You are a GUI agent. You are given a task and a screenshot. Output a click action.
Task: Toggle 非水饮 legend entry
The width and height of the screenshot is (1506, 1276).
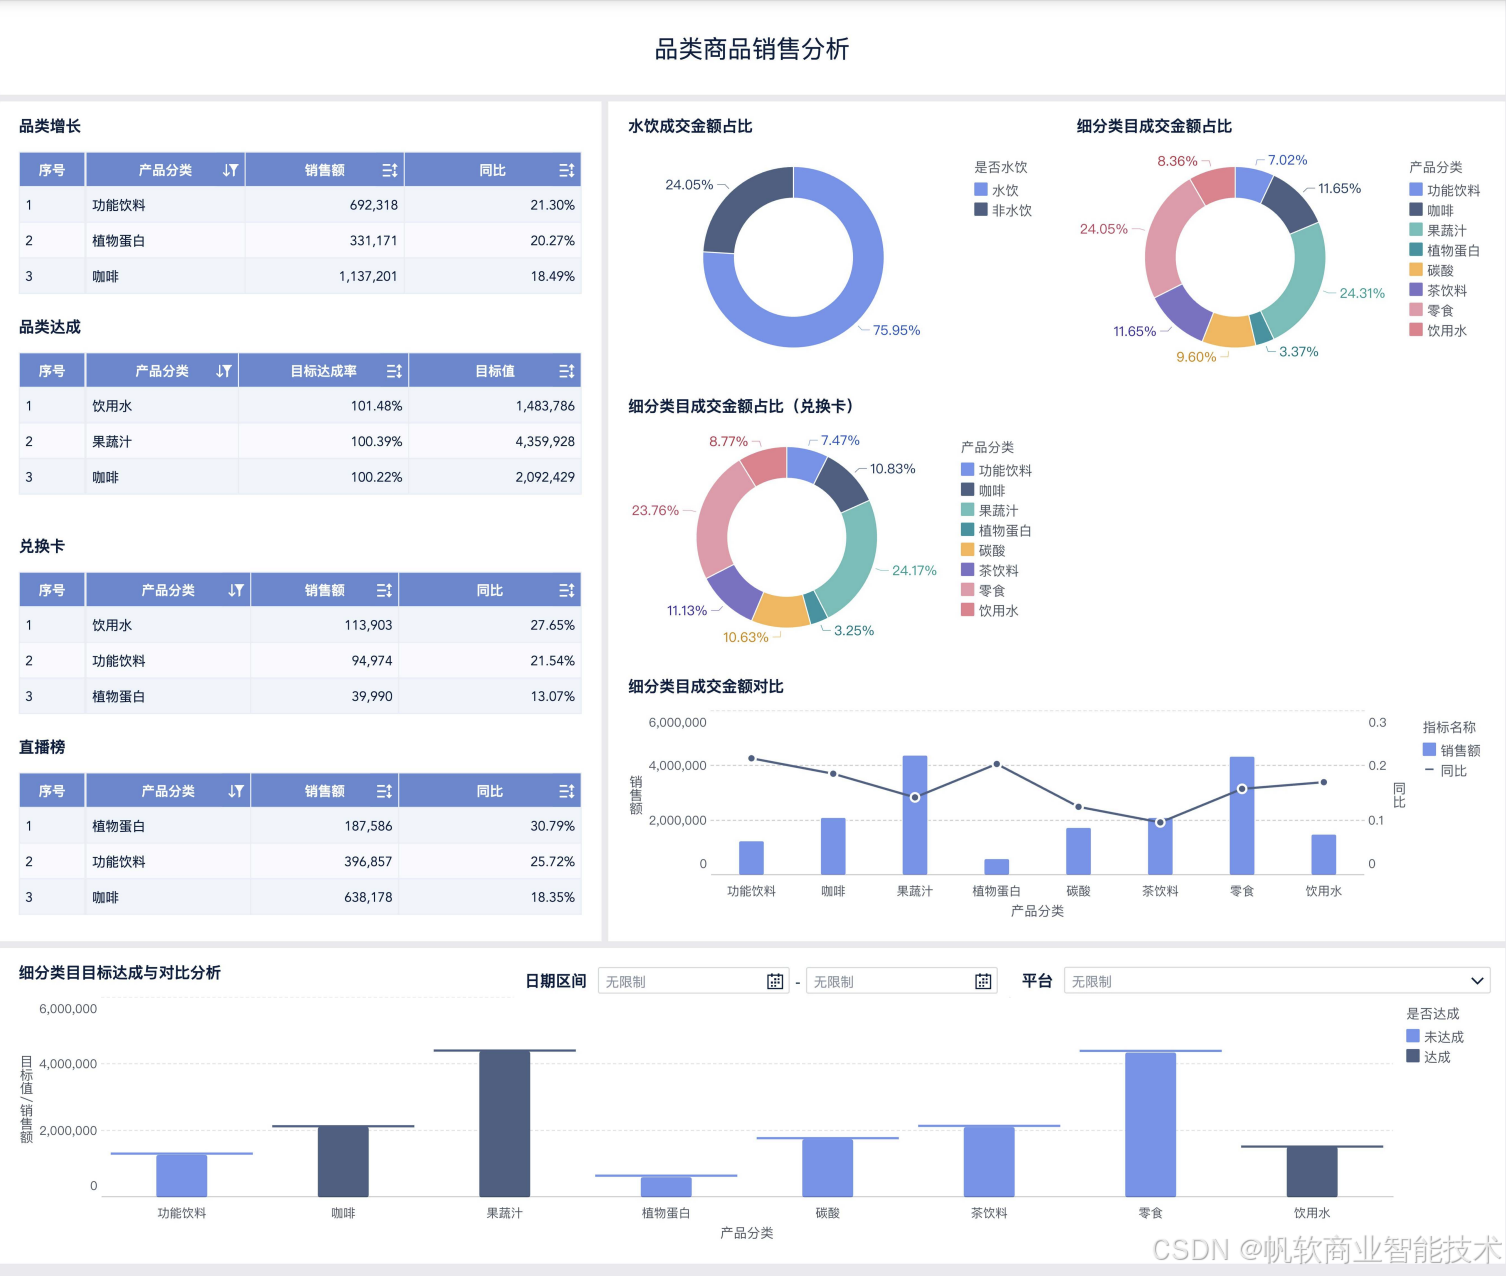click(1003, 210)
